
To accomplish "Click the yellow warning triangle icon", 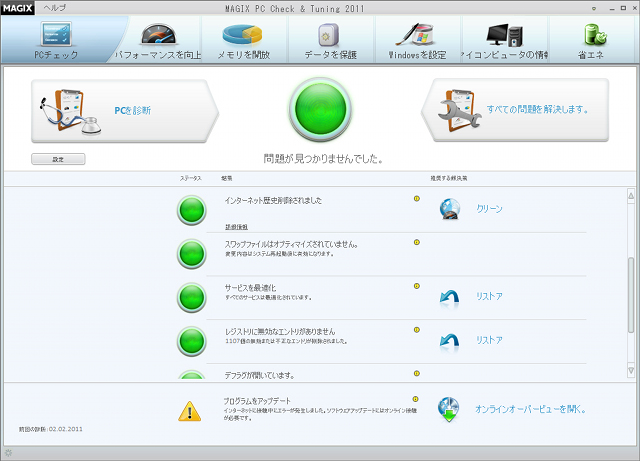I will [190, 411].
